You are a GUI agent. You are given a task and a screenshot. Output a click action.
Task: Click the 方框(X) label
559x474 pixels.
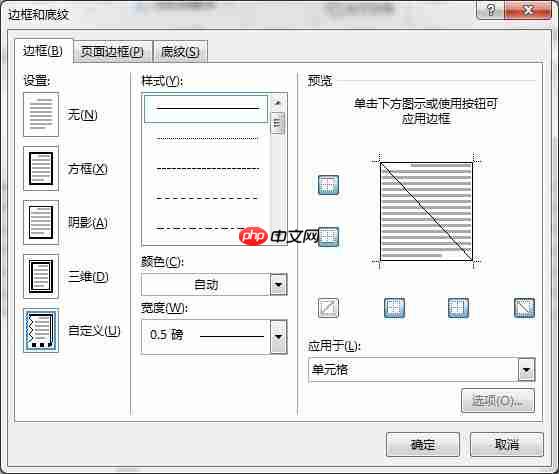(88, 169)
